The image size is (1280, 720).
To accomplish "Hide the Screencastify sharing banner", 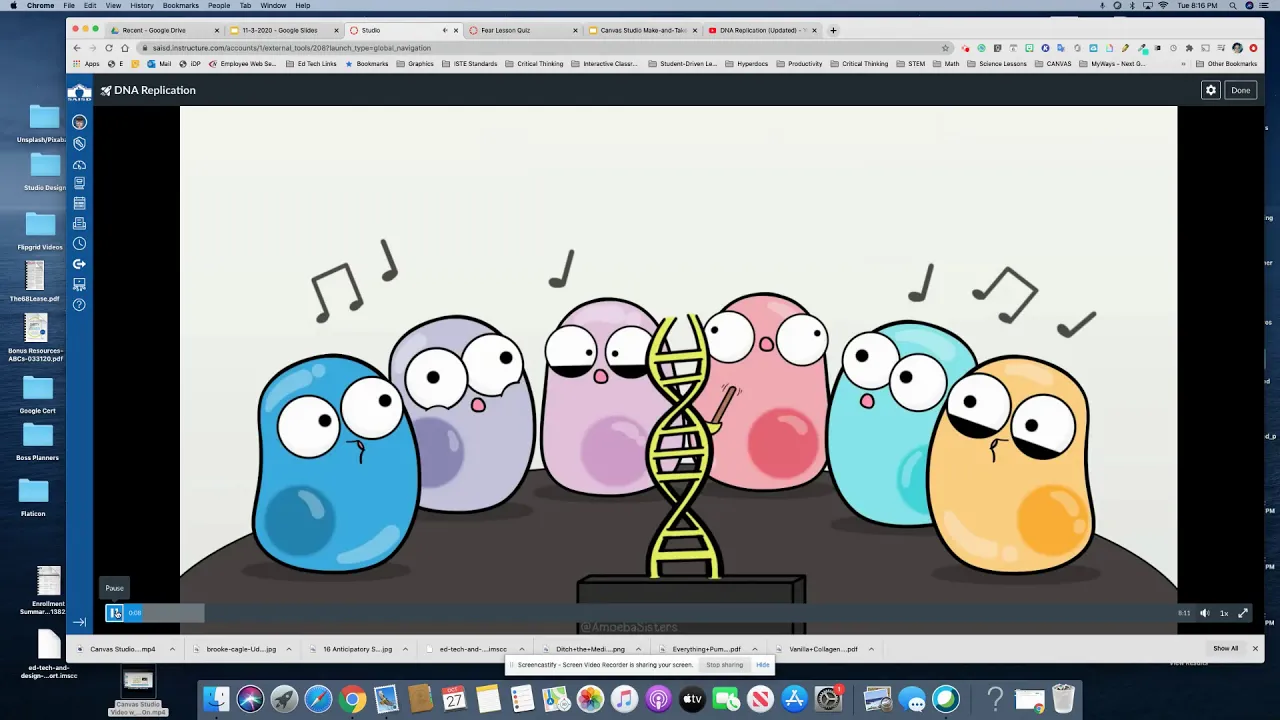I will point(763,665).
